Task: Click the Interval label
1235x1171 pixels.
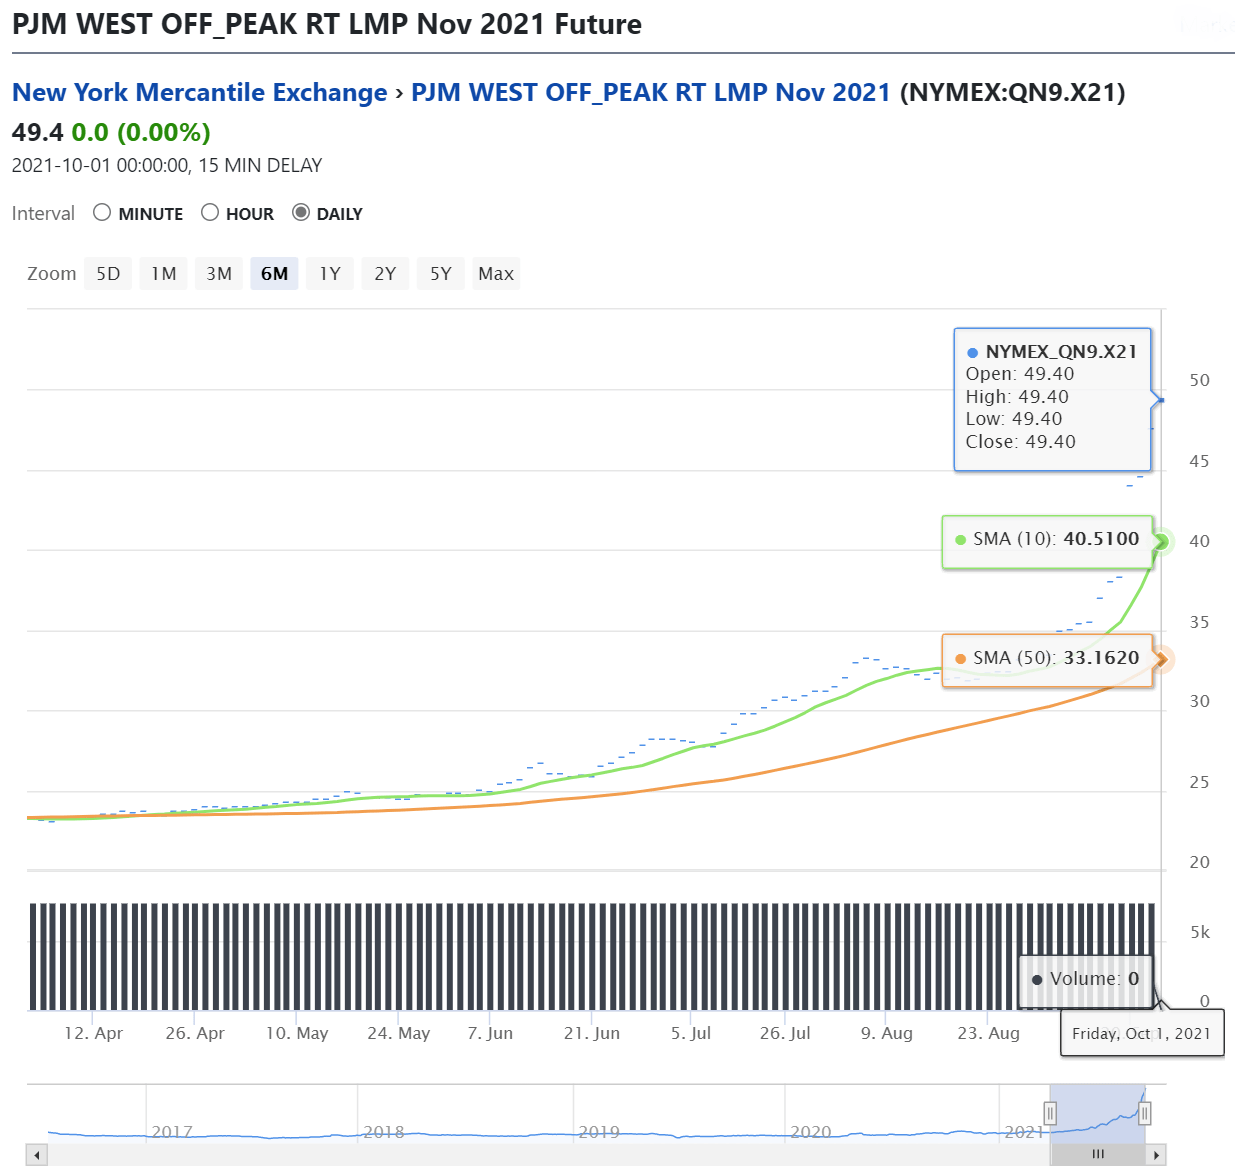Action: pyautogui.click(x=43, y=214)
